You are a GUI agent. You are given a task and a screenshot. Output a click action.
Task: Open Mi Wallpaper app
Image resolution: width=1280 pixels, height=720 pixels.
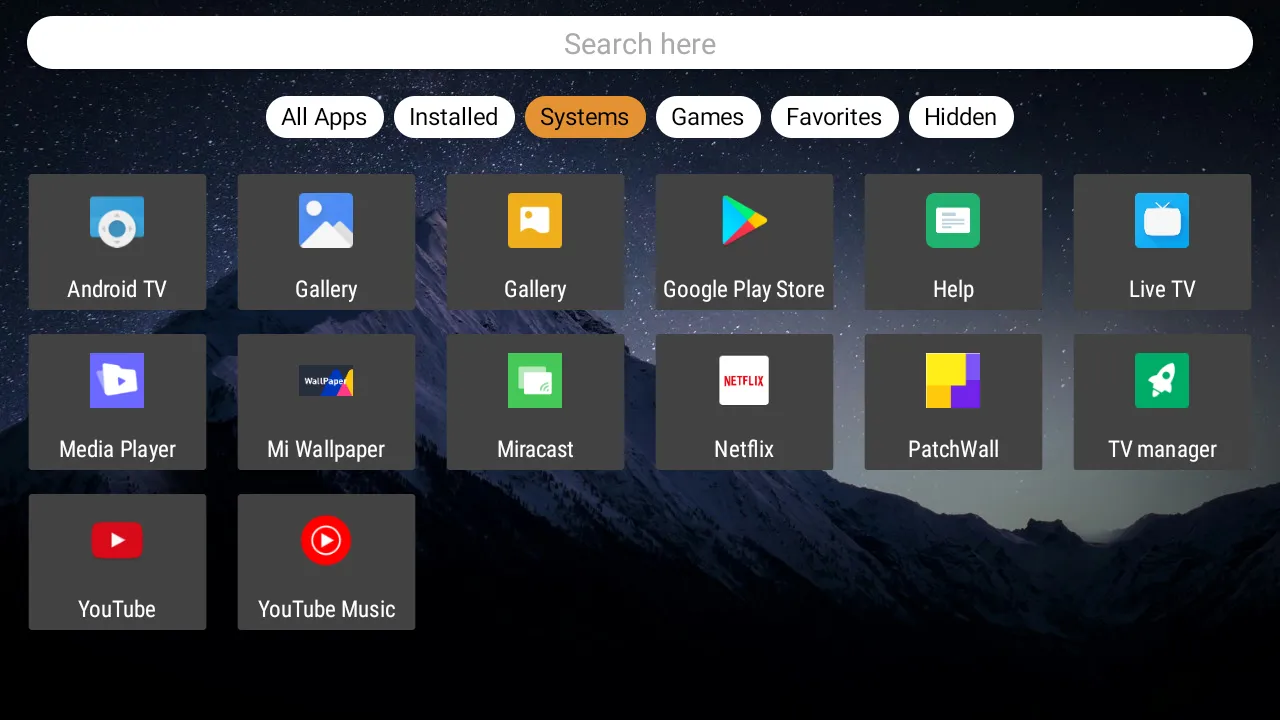coord(326,402)
